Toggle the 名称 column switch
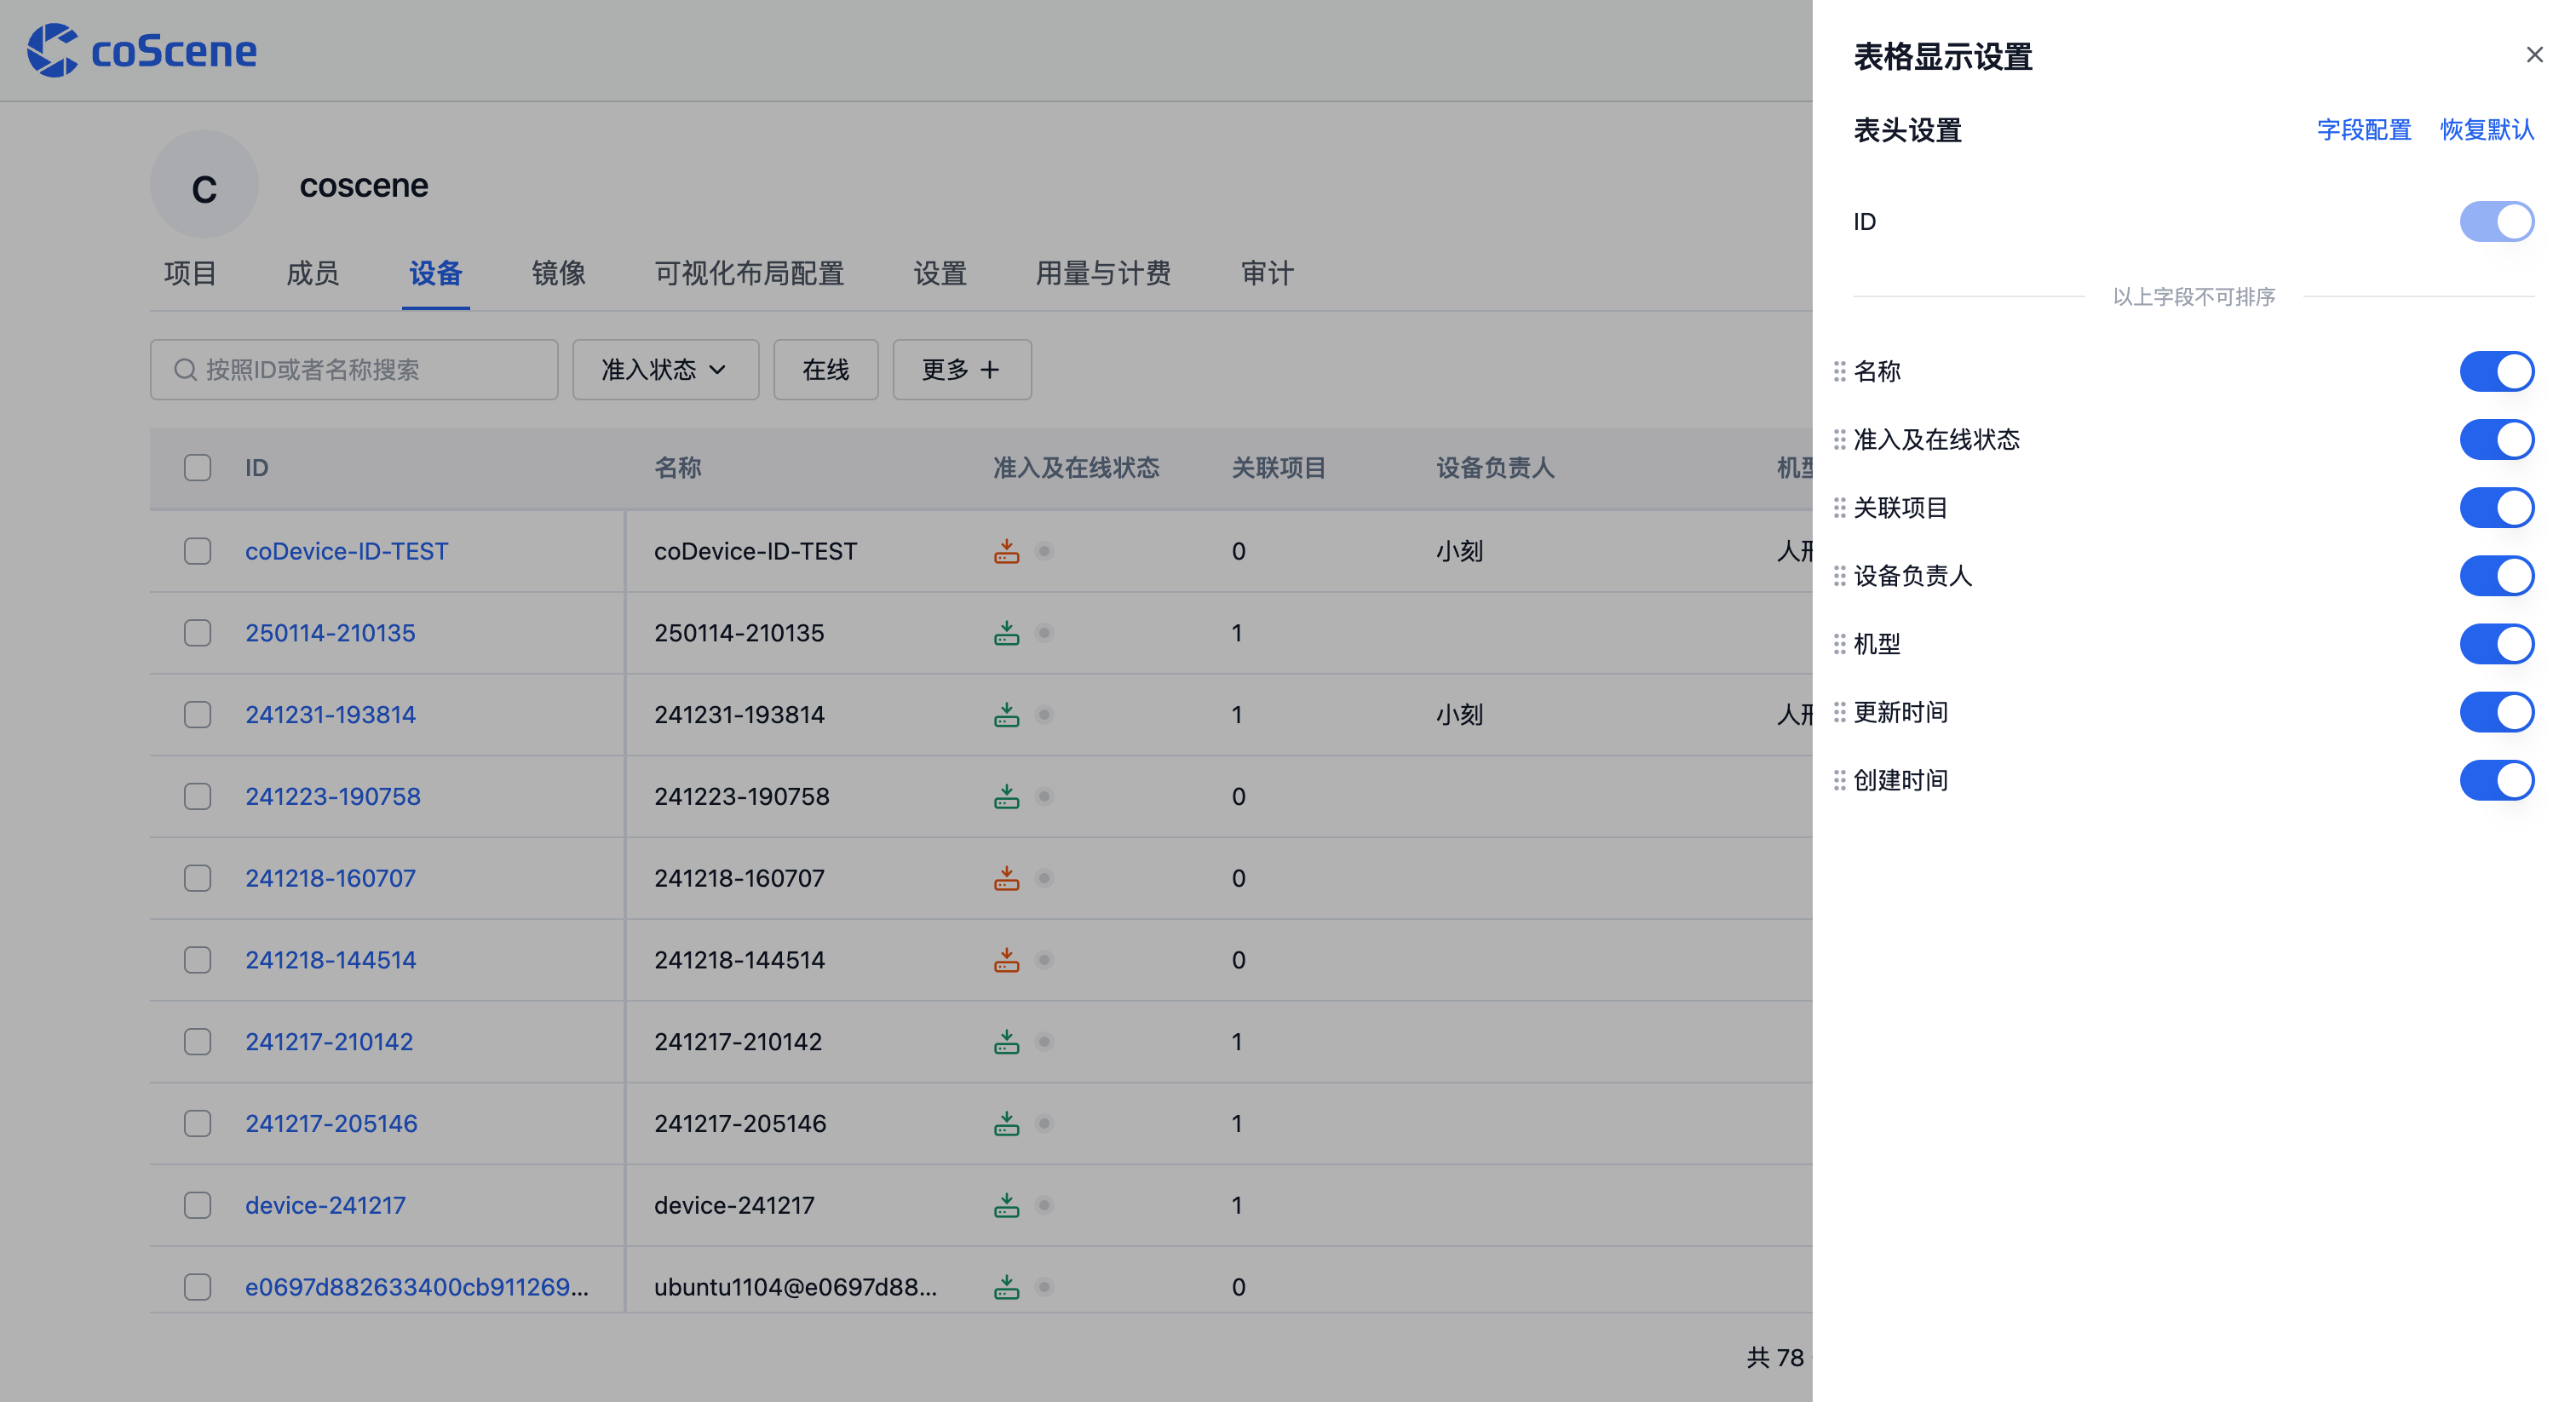The height and width of the screenshot is (1402, 2576). pos(2496,372)
